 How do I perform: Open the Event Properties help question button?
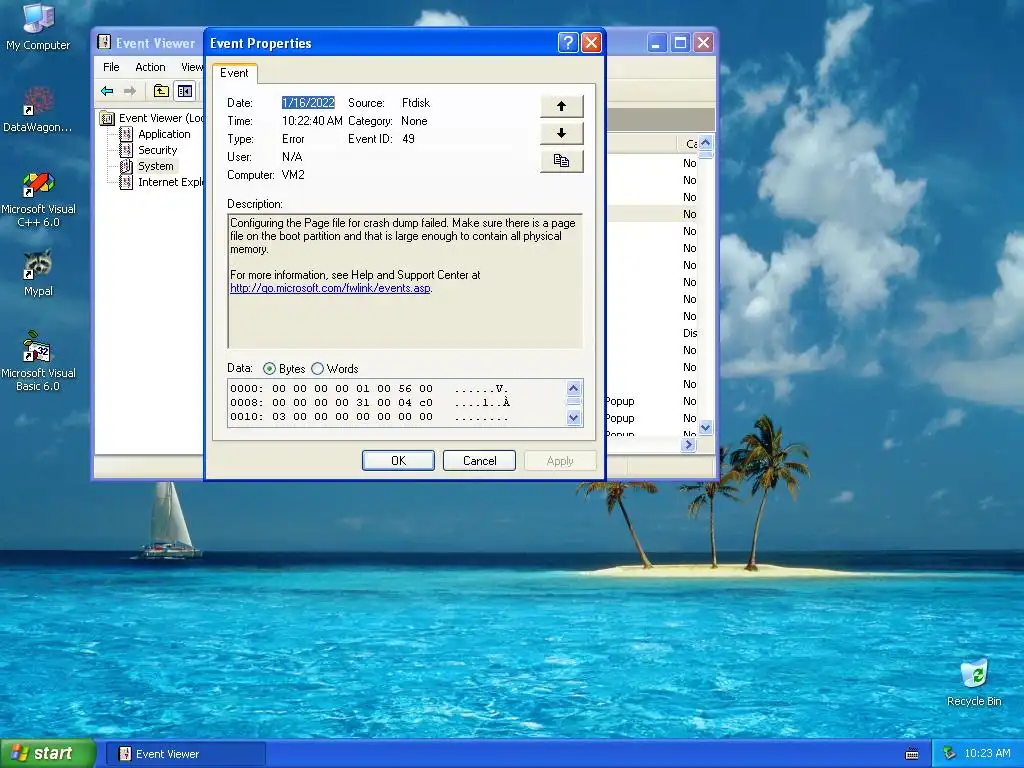pos(568,43)
